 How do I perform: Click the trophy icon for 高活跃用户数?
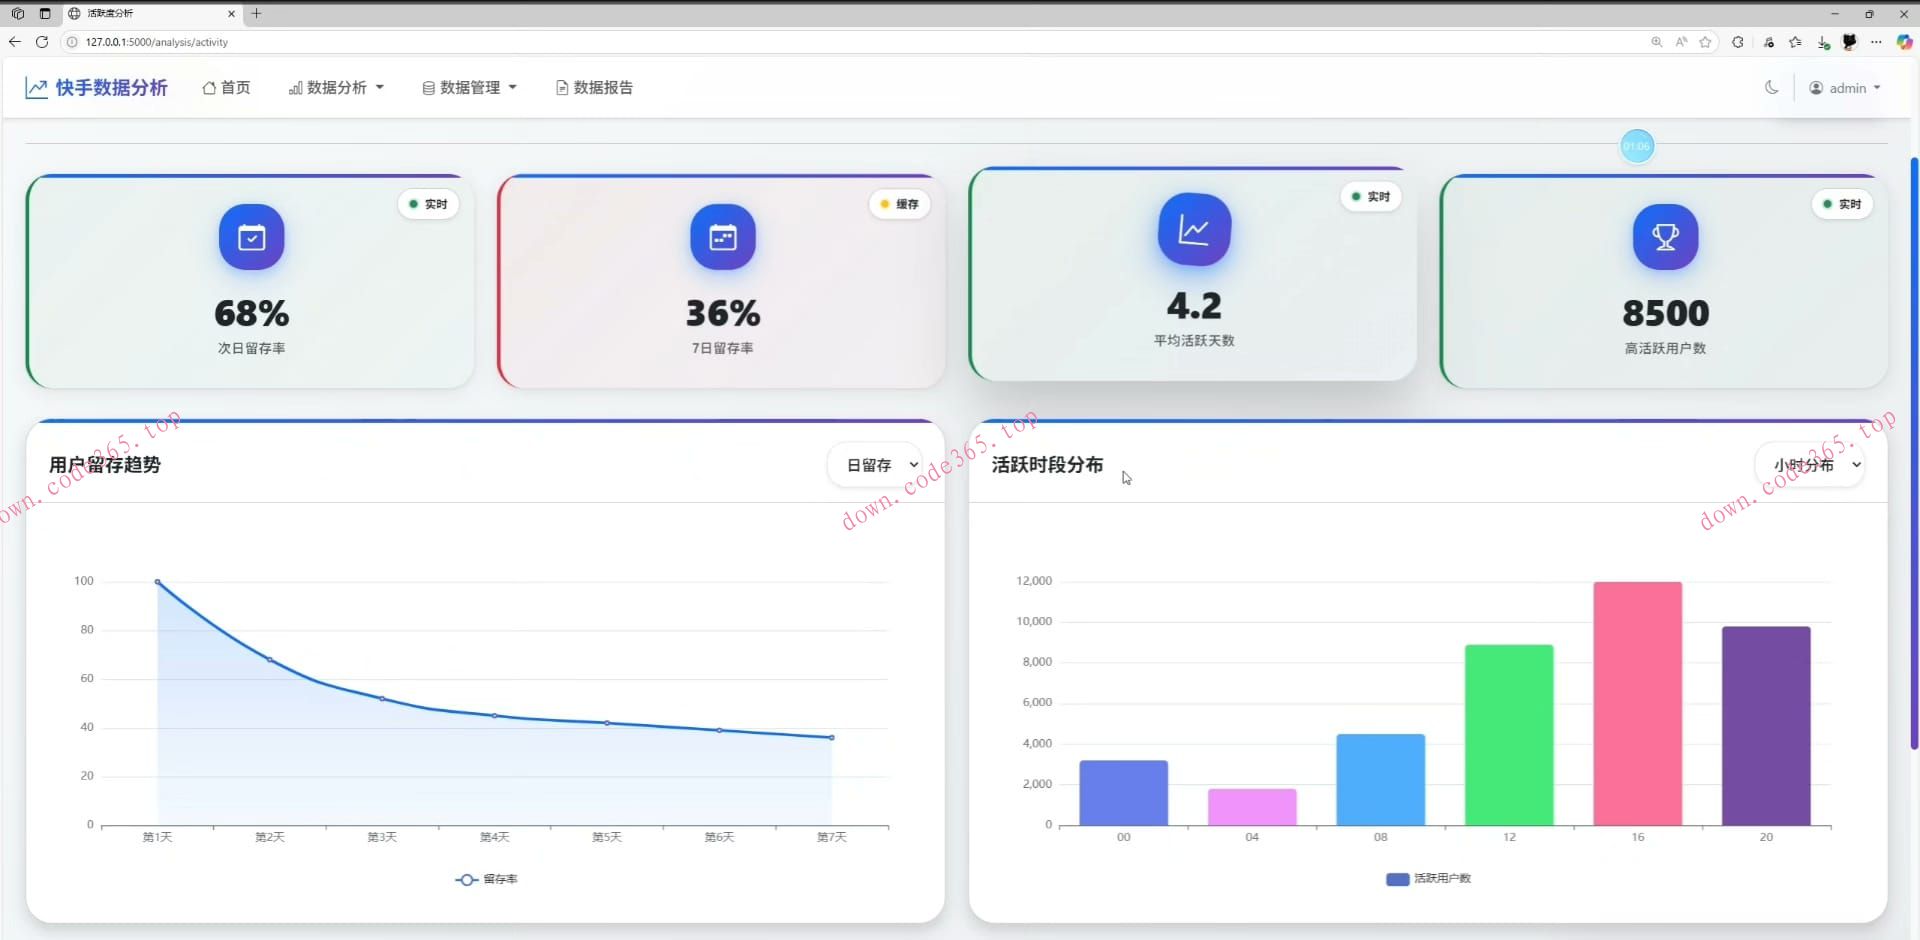1665,237
